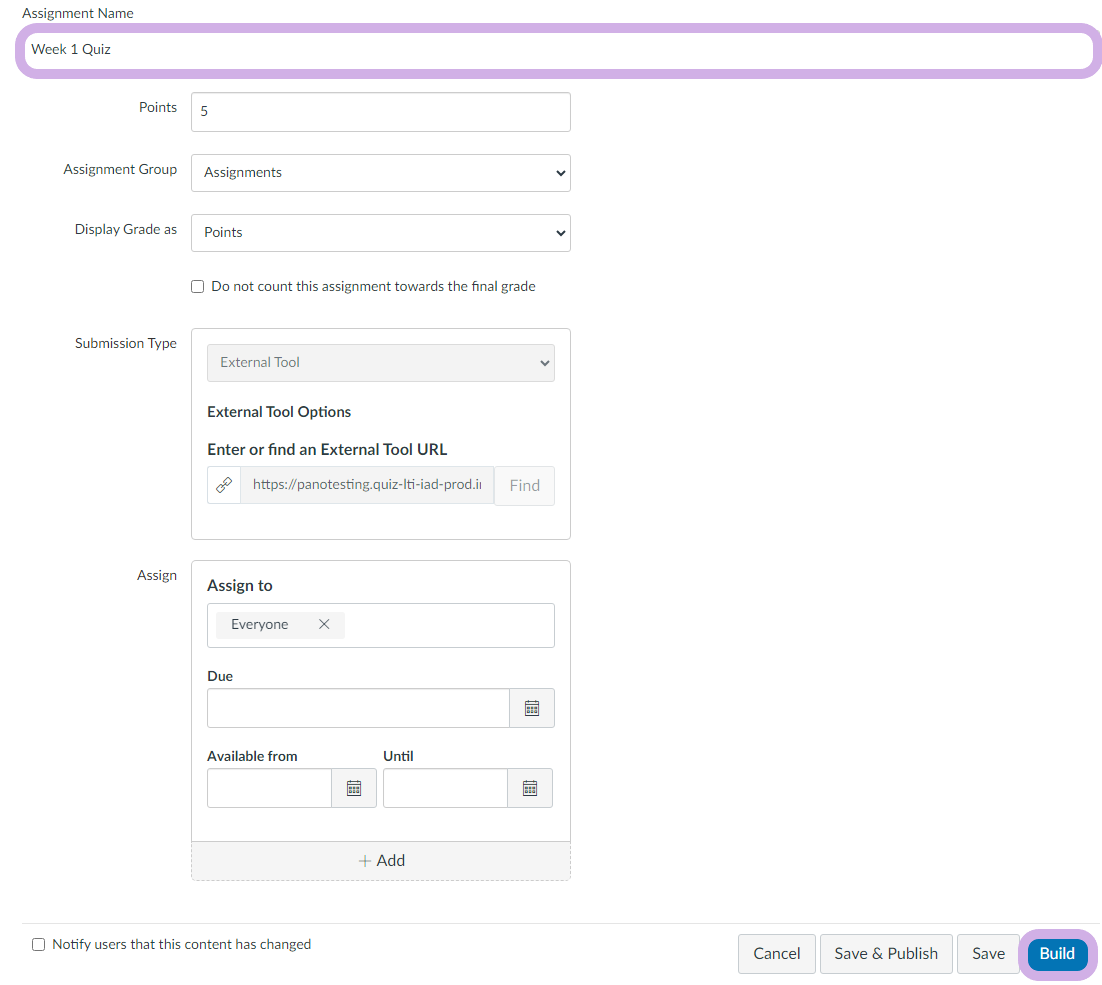Open the Due date calendar picker
Viewport: 1102px width, 985px height.
pyautogui.click(x=531, y=708)
